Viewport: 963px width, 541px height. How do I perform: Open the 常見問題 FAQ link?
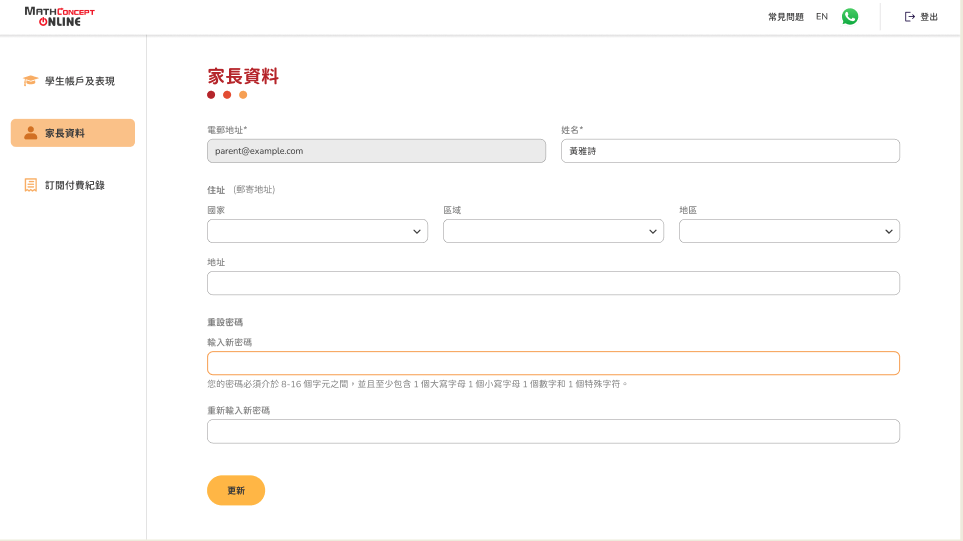tap(785, 17)
